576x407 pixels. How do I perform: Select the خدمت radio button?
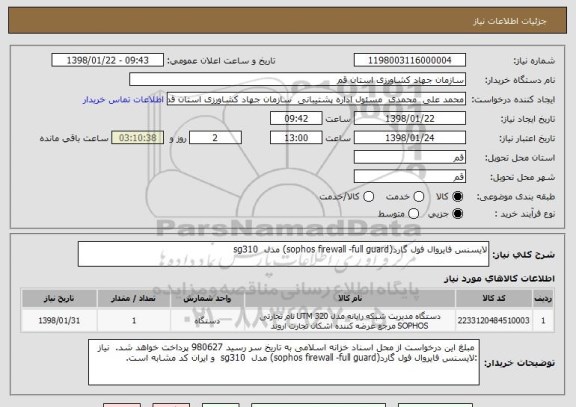coord(419,197)
